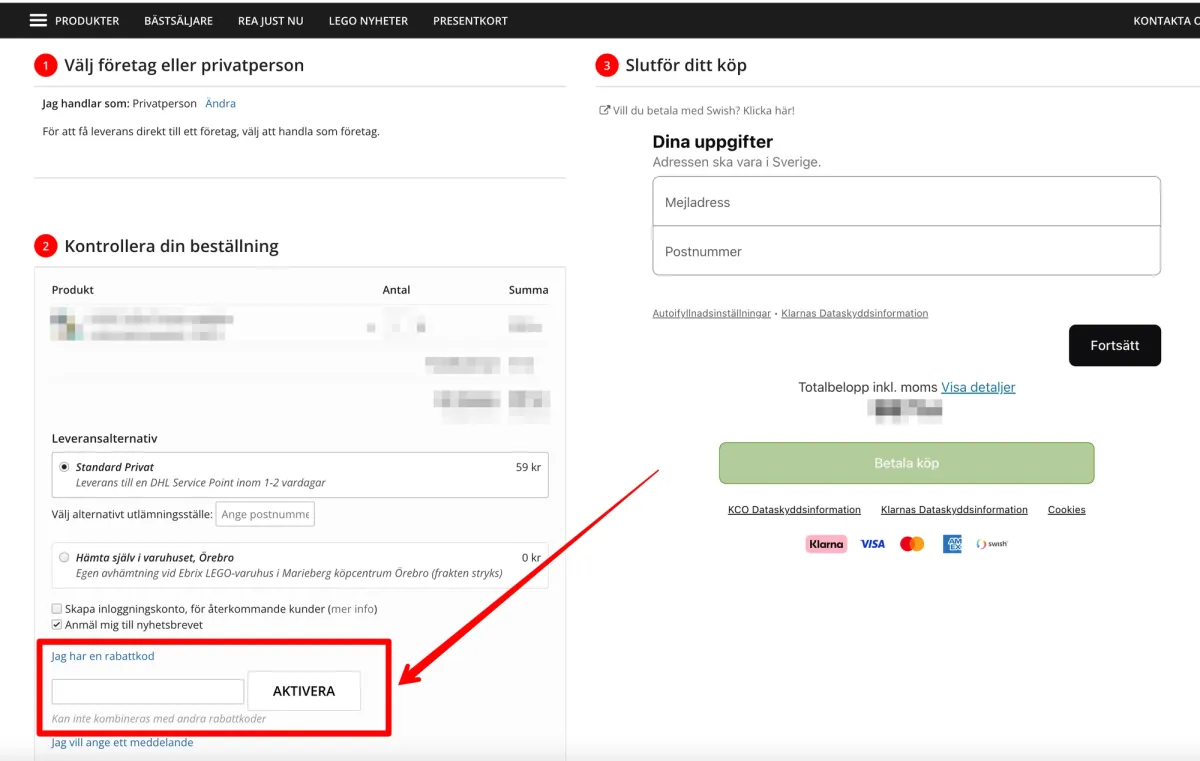The width and height of the screenshot is (1200, 761).
Task: Click the Mastercard payment logo
Action: [x=912, y=544]
